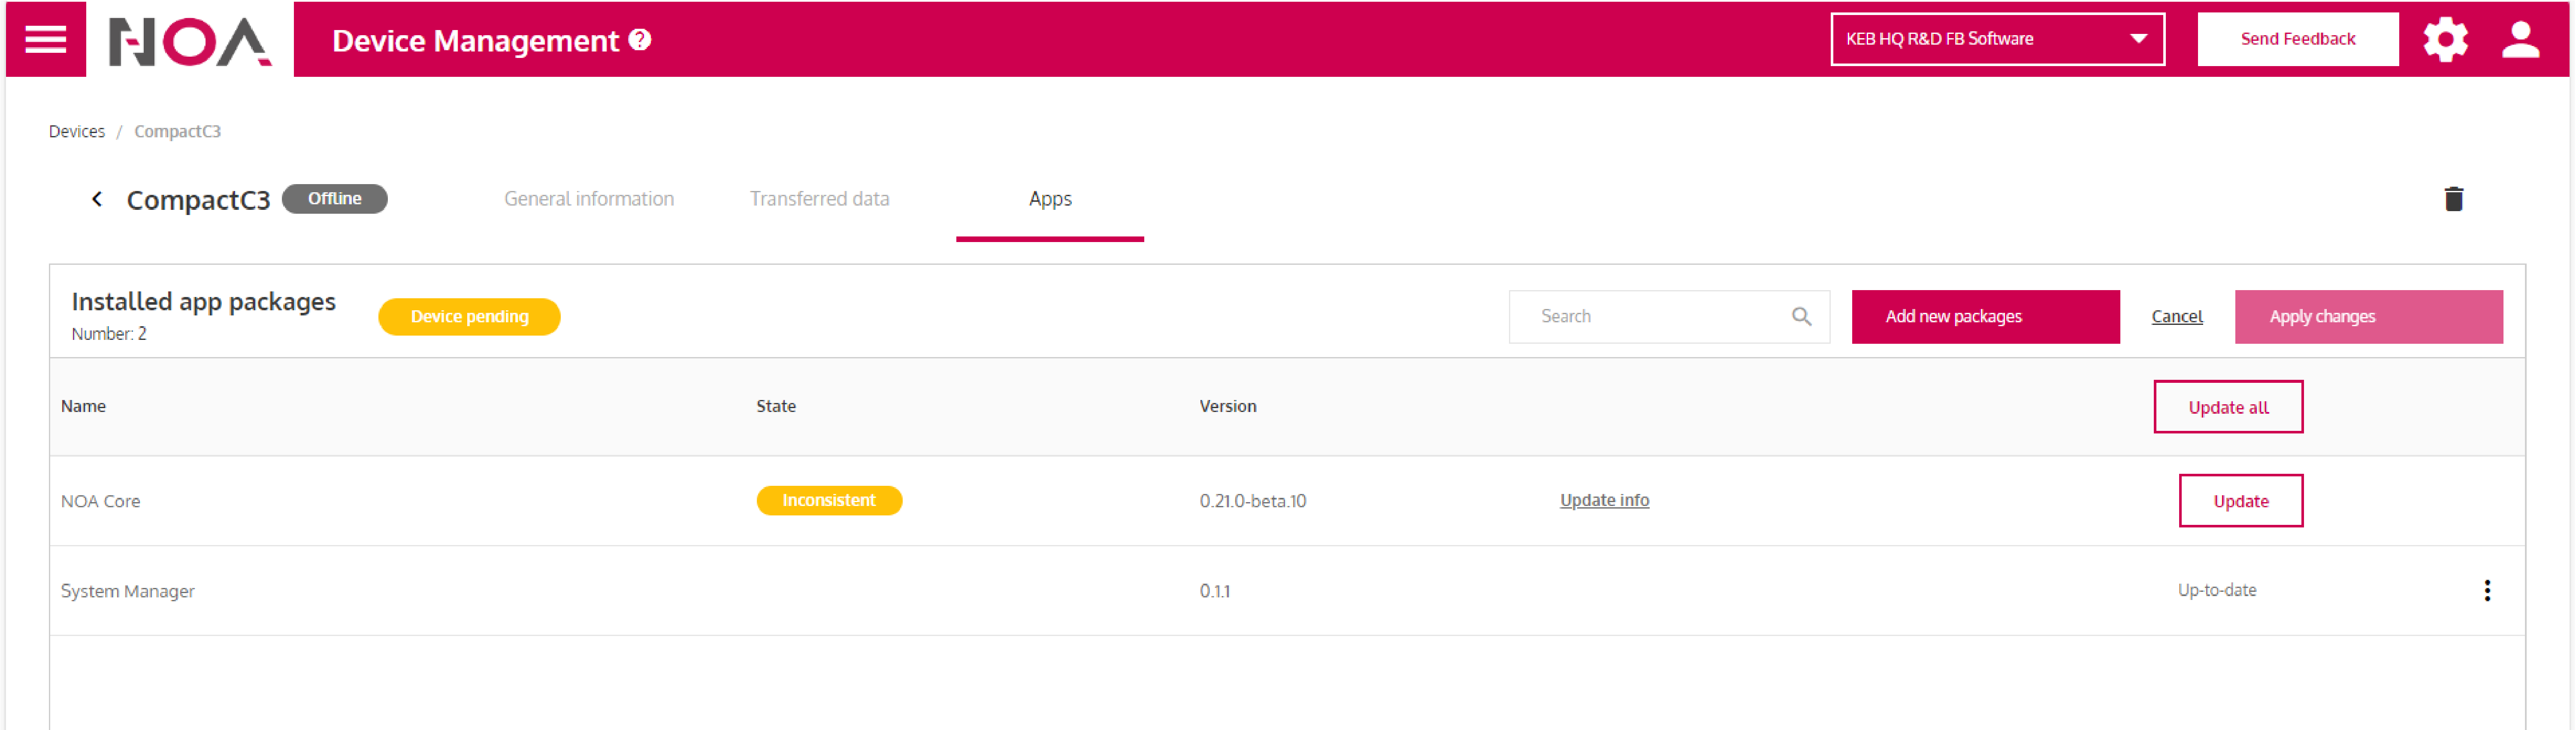2576x730 pixels.
Task: Open the hamburger navigation menu
Action: [x=45, y=40]
